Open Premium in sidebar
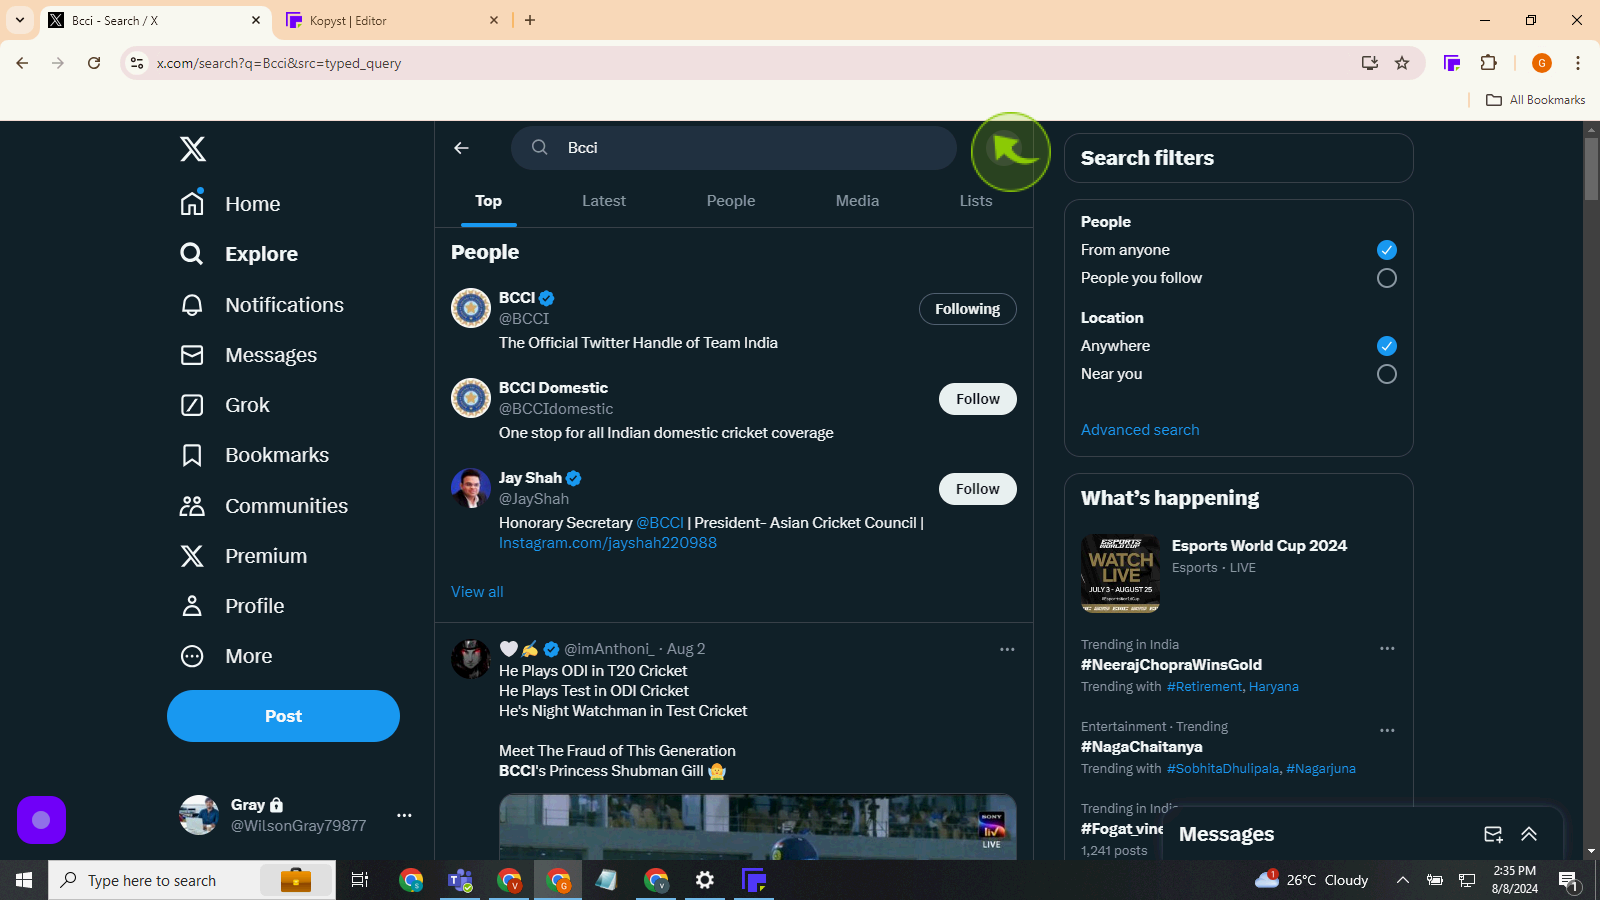The height and width of the screenshot is (900, 1600). [x=244, y=556]
